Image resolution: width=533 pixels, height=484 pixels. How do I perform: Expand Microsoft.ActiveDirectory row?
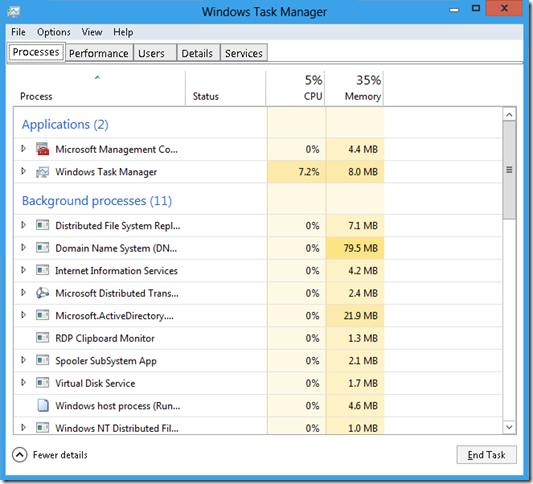pos(23,315)
